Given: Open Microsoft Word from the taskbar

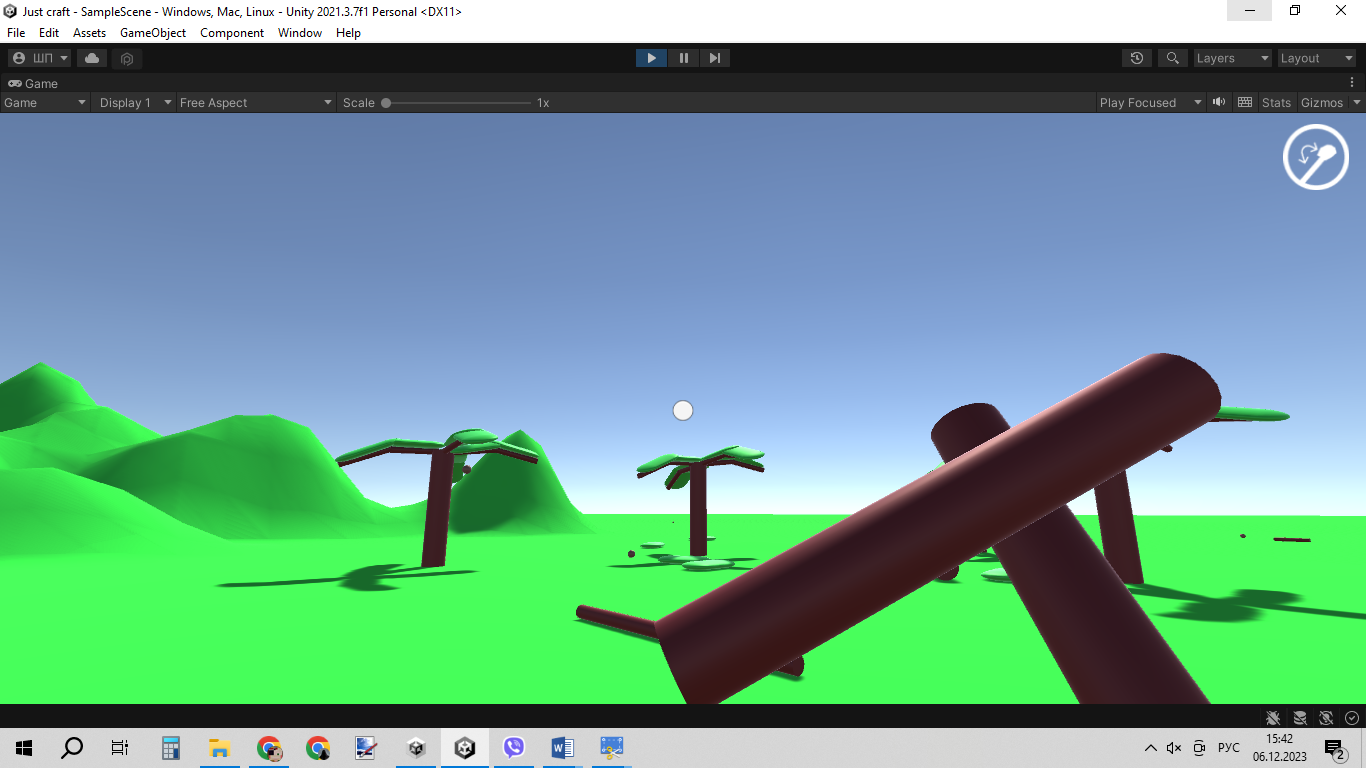Looking at the screenshot, I should (x=562, y=748).
